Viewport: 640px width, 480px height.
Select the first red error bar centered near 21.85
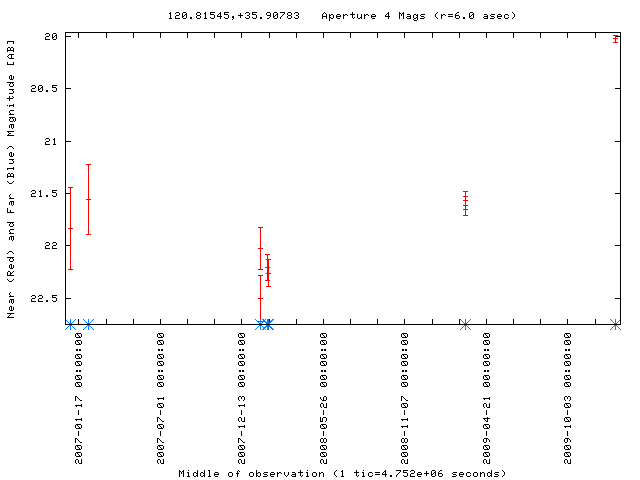71,229
